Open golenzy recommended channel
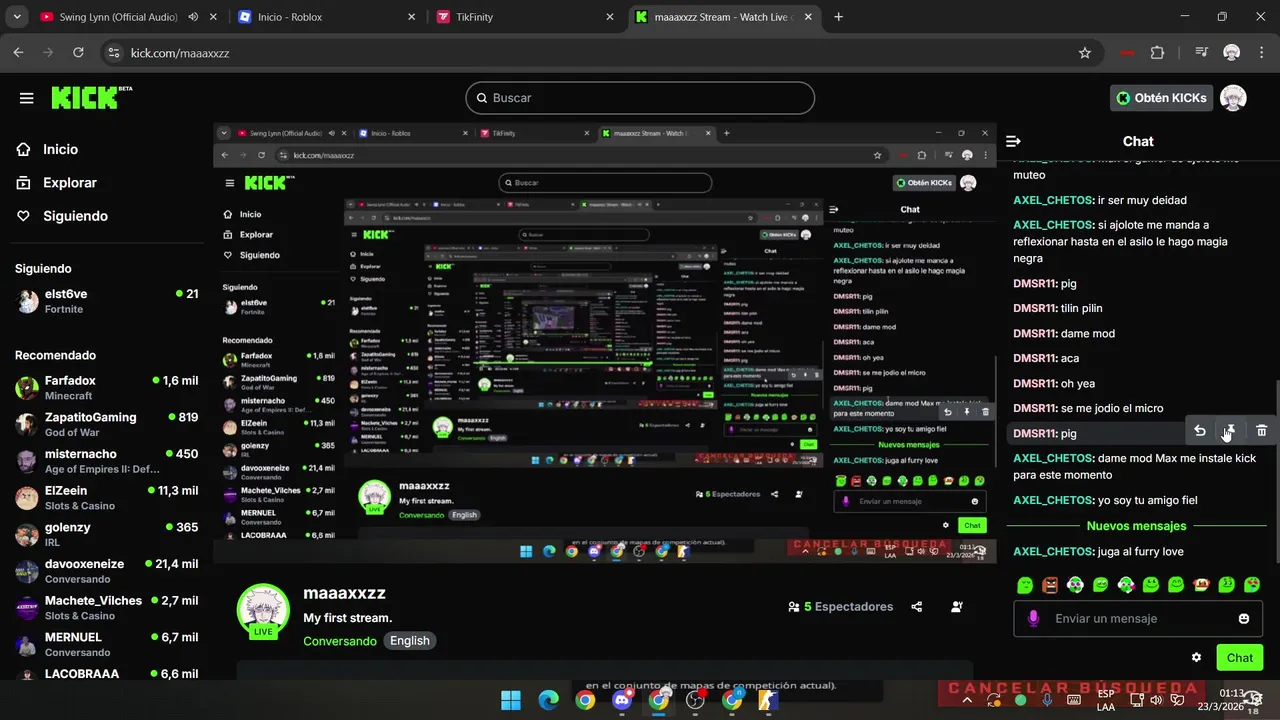This screenshot has width=1280, height=720. (106, 534)
